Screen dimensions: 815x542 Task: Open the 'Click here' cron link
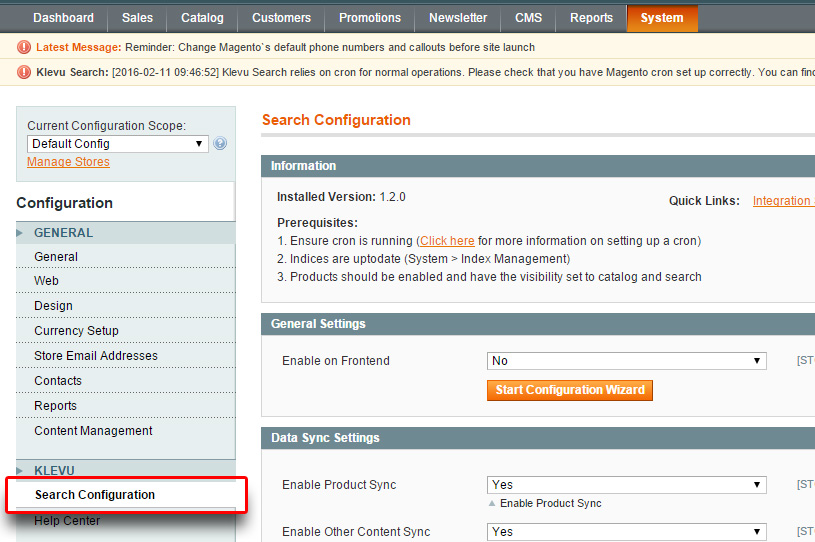tap(447, 241)
